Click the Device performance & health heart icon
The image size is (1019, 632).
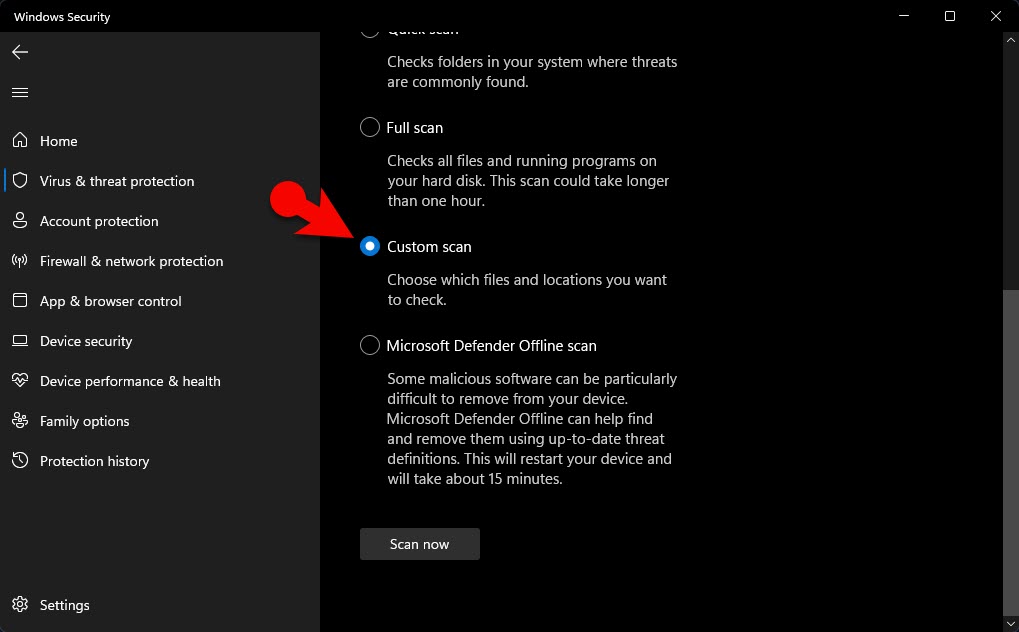[20, 381]
